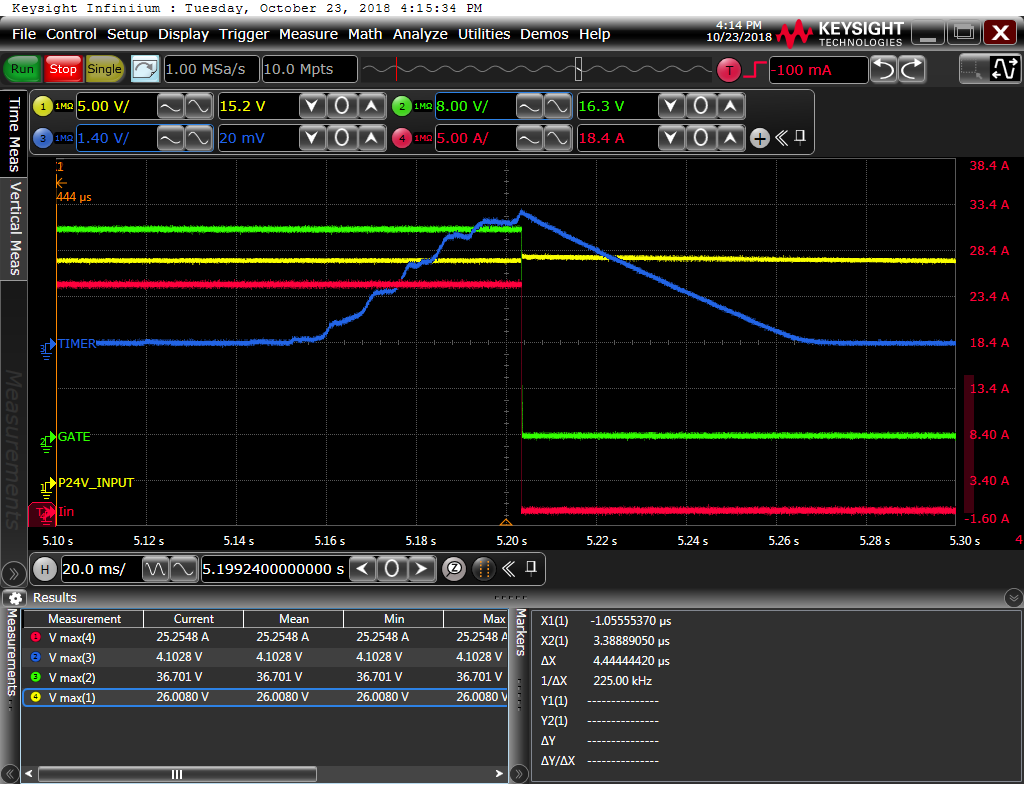Click channel 1 offset up arrow
Viewport: 1034px width, 794px height.
(371, 106)
